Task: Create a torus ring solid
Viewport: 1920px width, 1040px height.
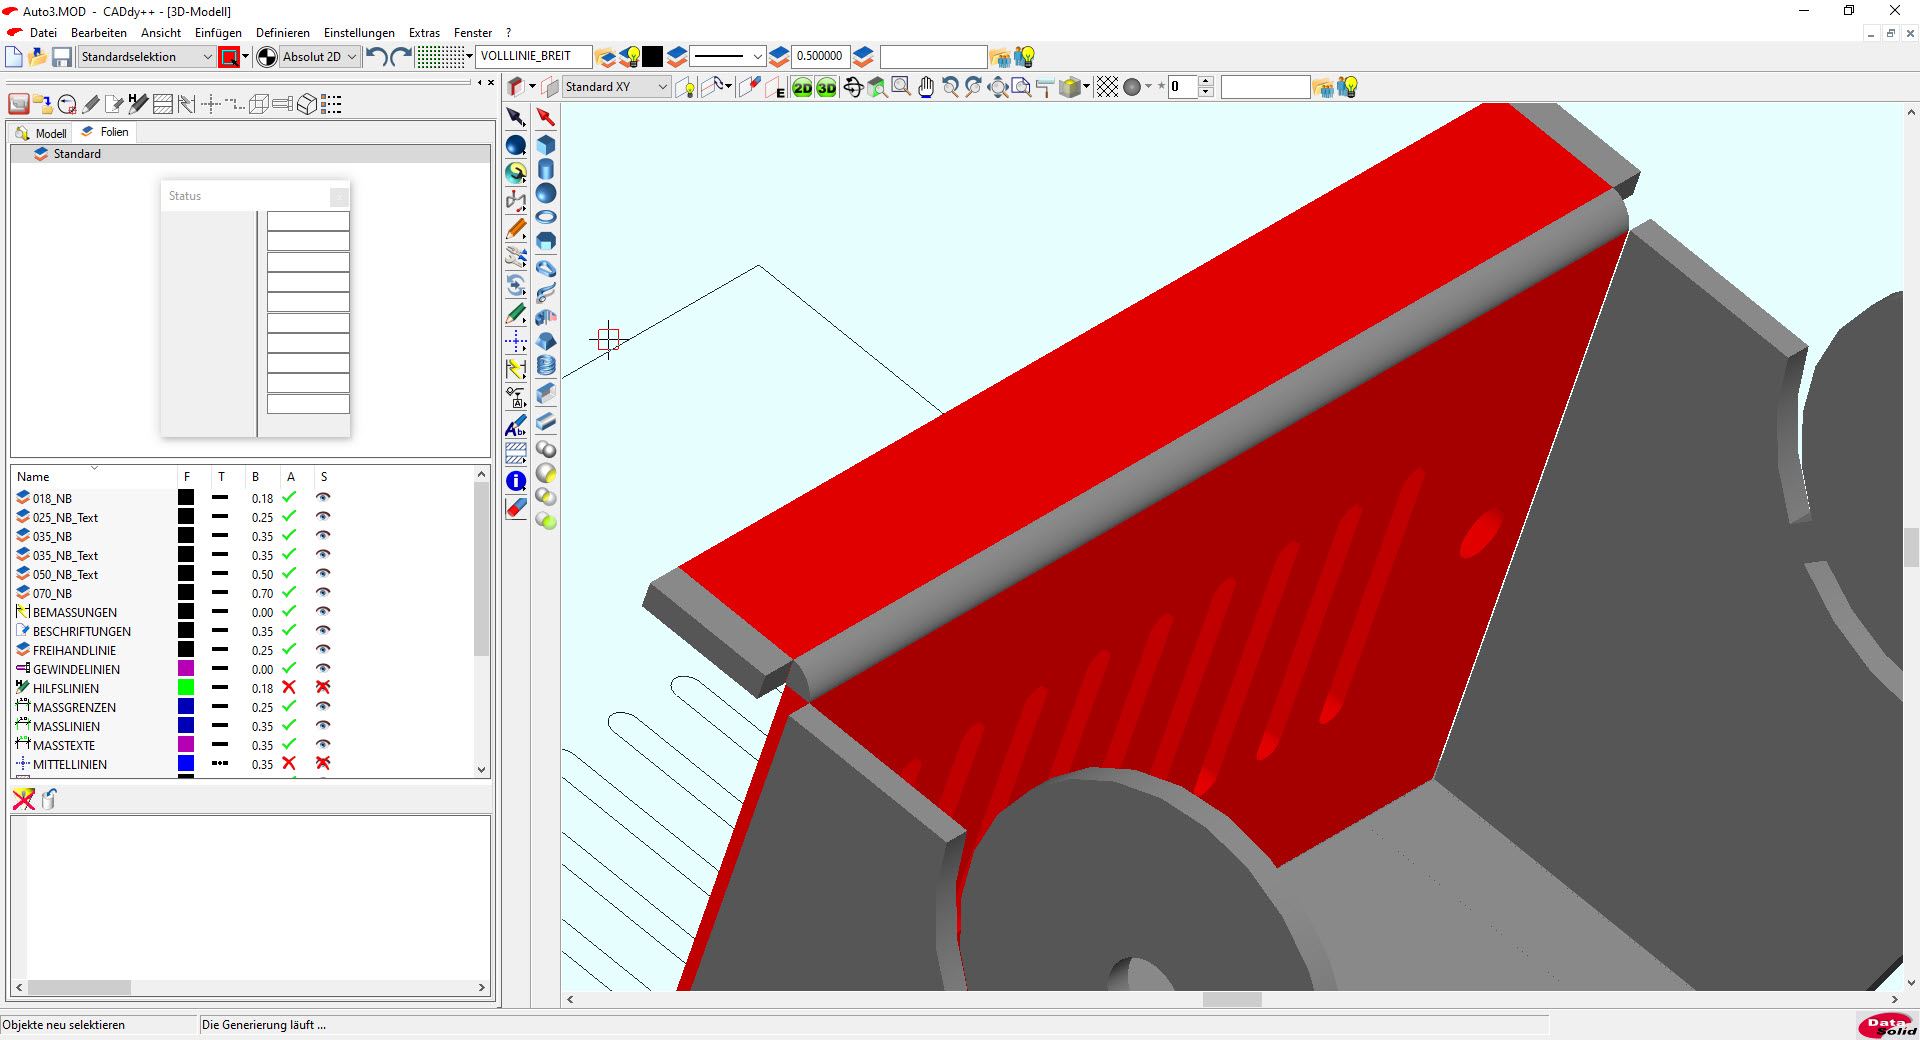Action: [546, 217]
